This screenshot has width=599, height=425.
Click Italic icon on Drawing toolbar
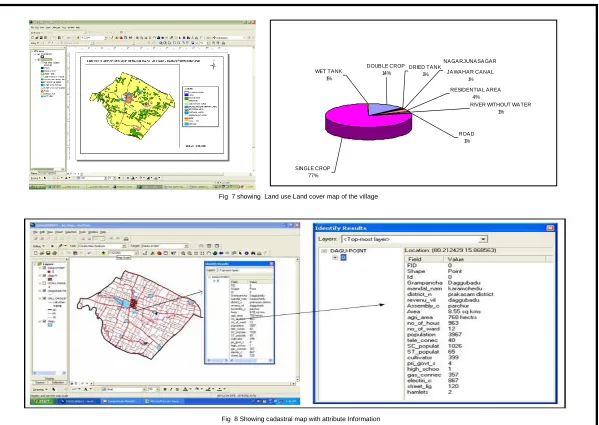171,389
